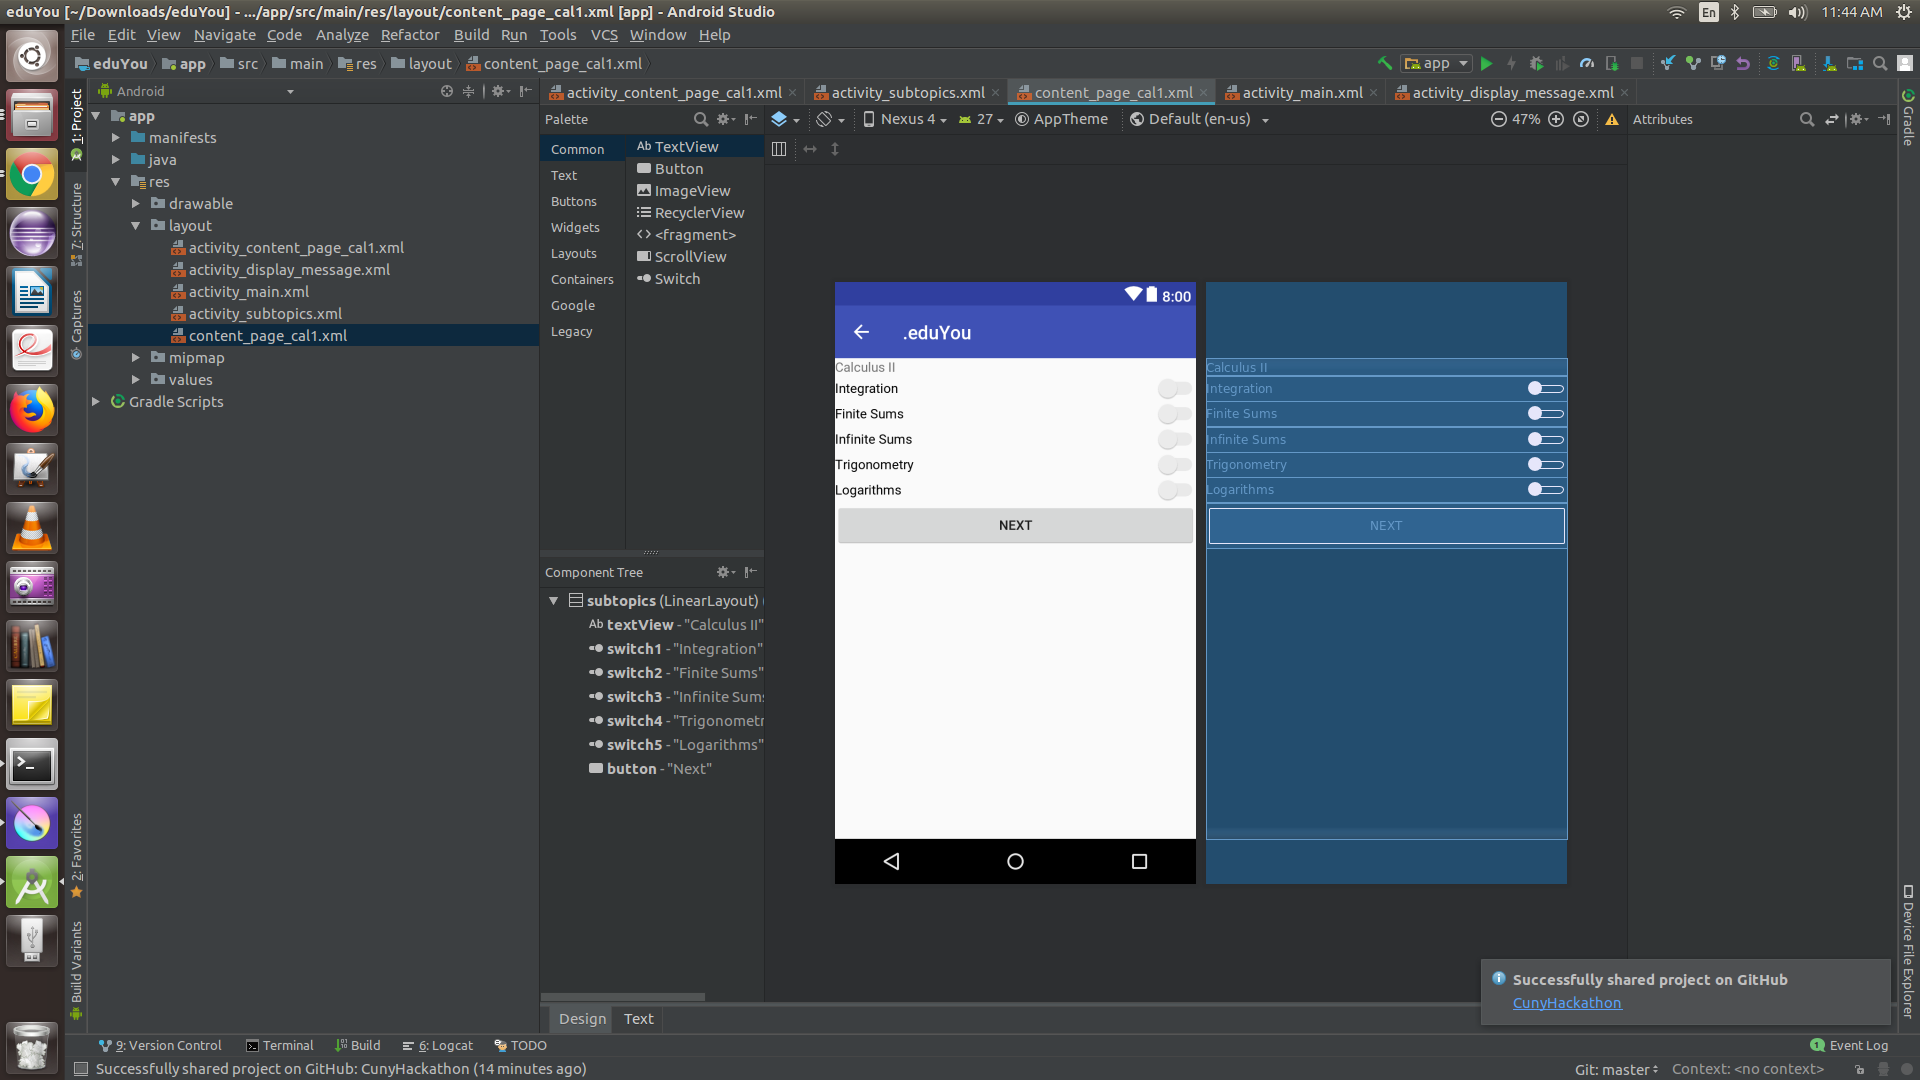Toggle the Trigonometry switch in blueprint
The height and width of the screenshot is (1080, 1920).
pyautogui.click(x=1545, y=465)
